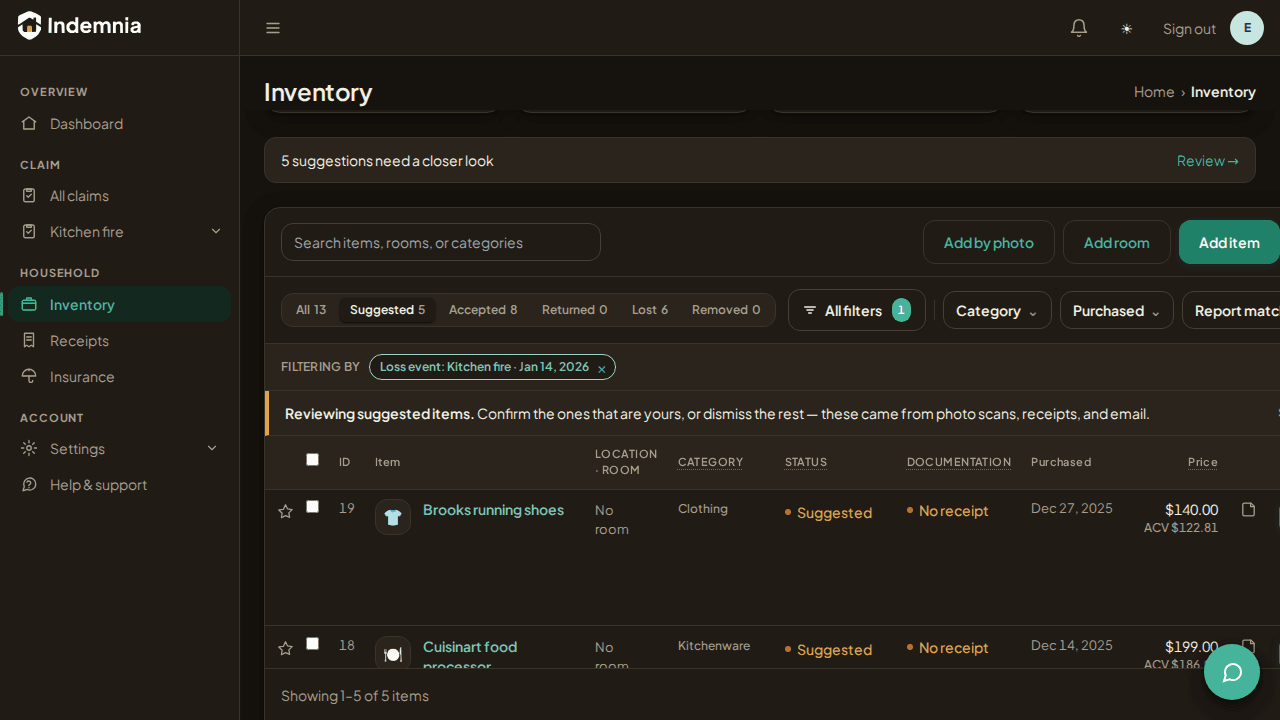Click the Dec 27, 2025 purchase date
Viewport: 1280px width, 720px height.
click(x=1072, y=508)
